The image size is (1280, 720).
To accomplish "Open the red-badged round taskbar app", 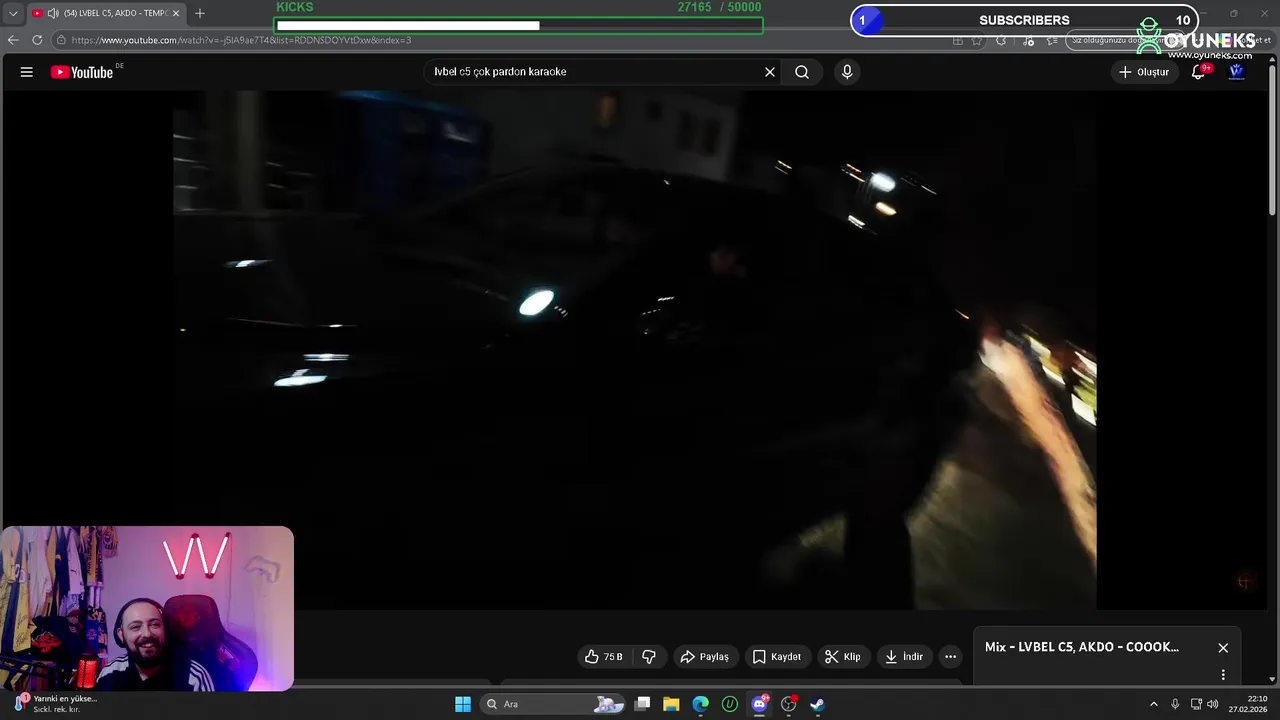I will (x=788, y=704).
